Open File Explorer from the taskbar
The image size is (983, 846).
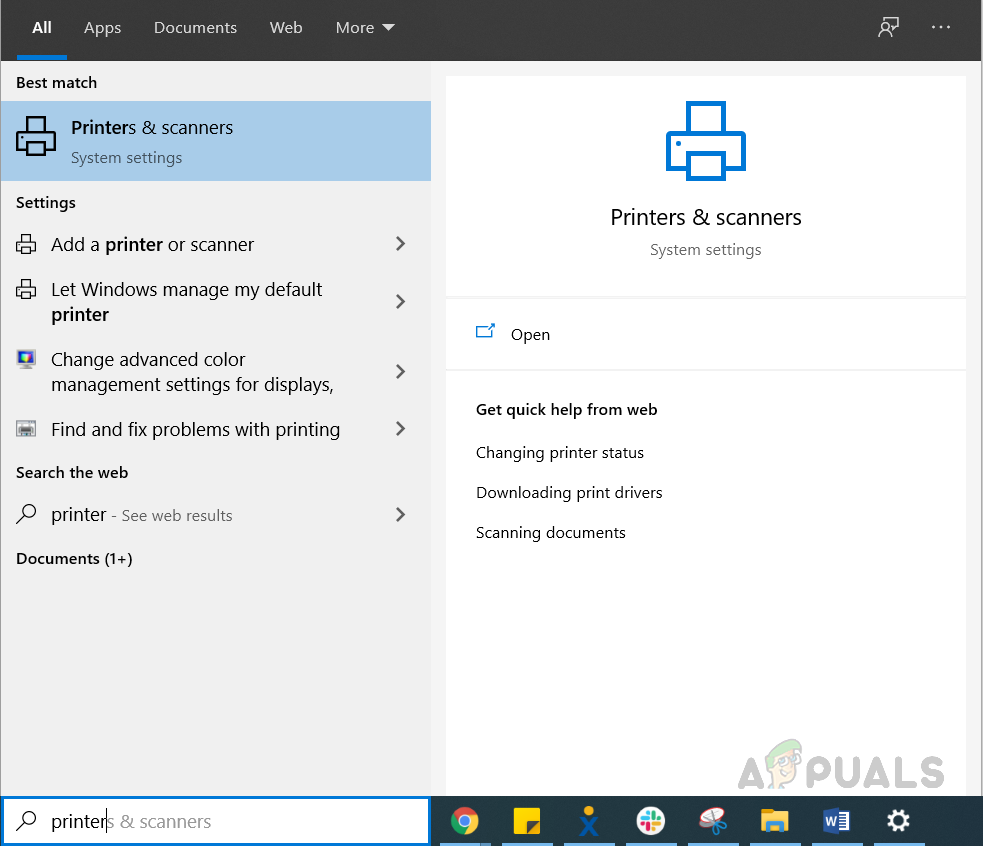tap(774, 821)
